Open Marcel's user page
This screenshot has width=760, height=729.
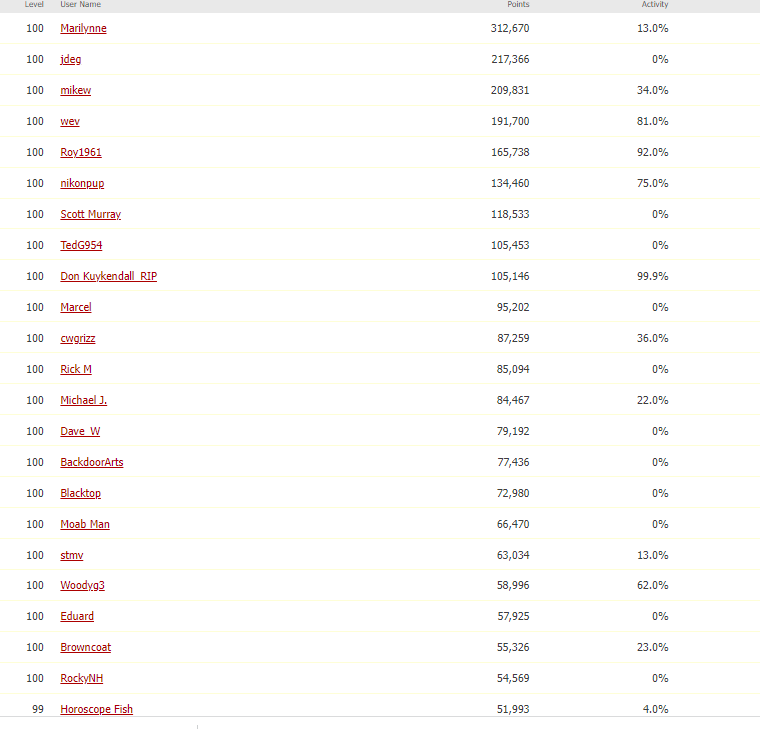coord(75,307)
